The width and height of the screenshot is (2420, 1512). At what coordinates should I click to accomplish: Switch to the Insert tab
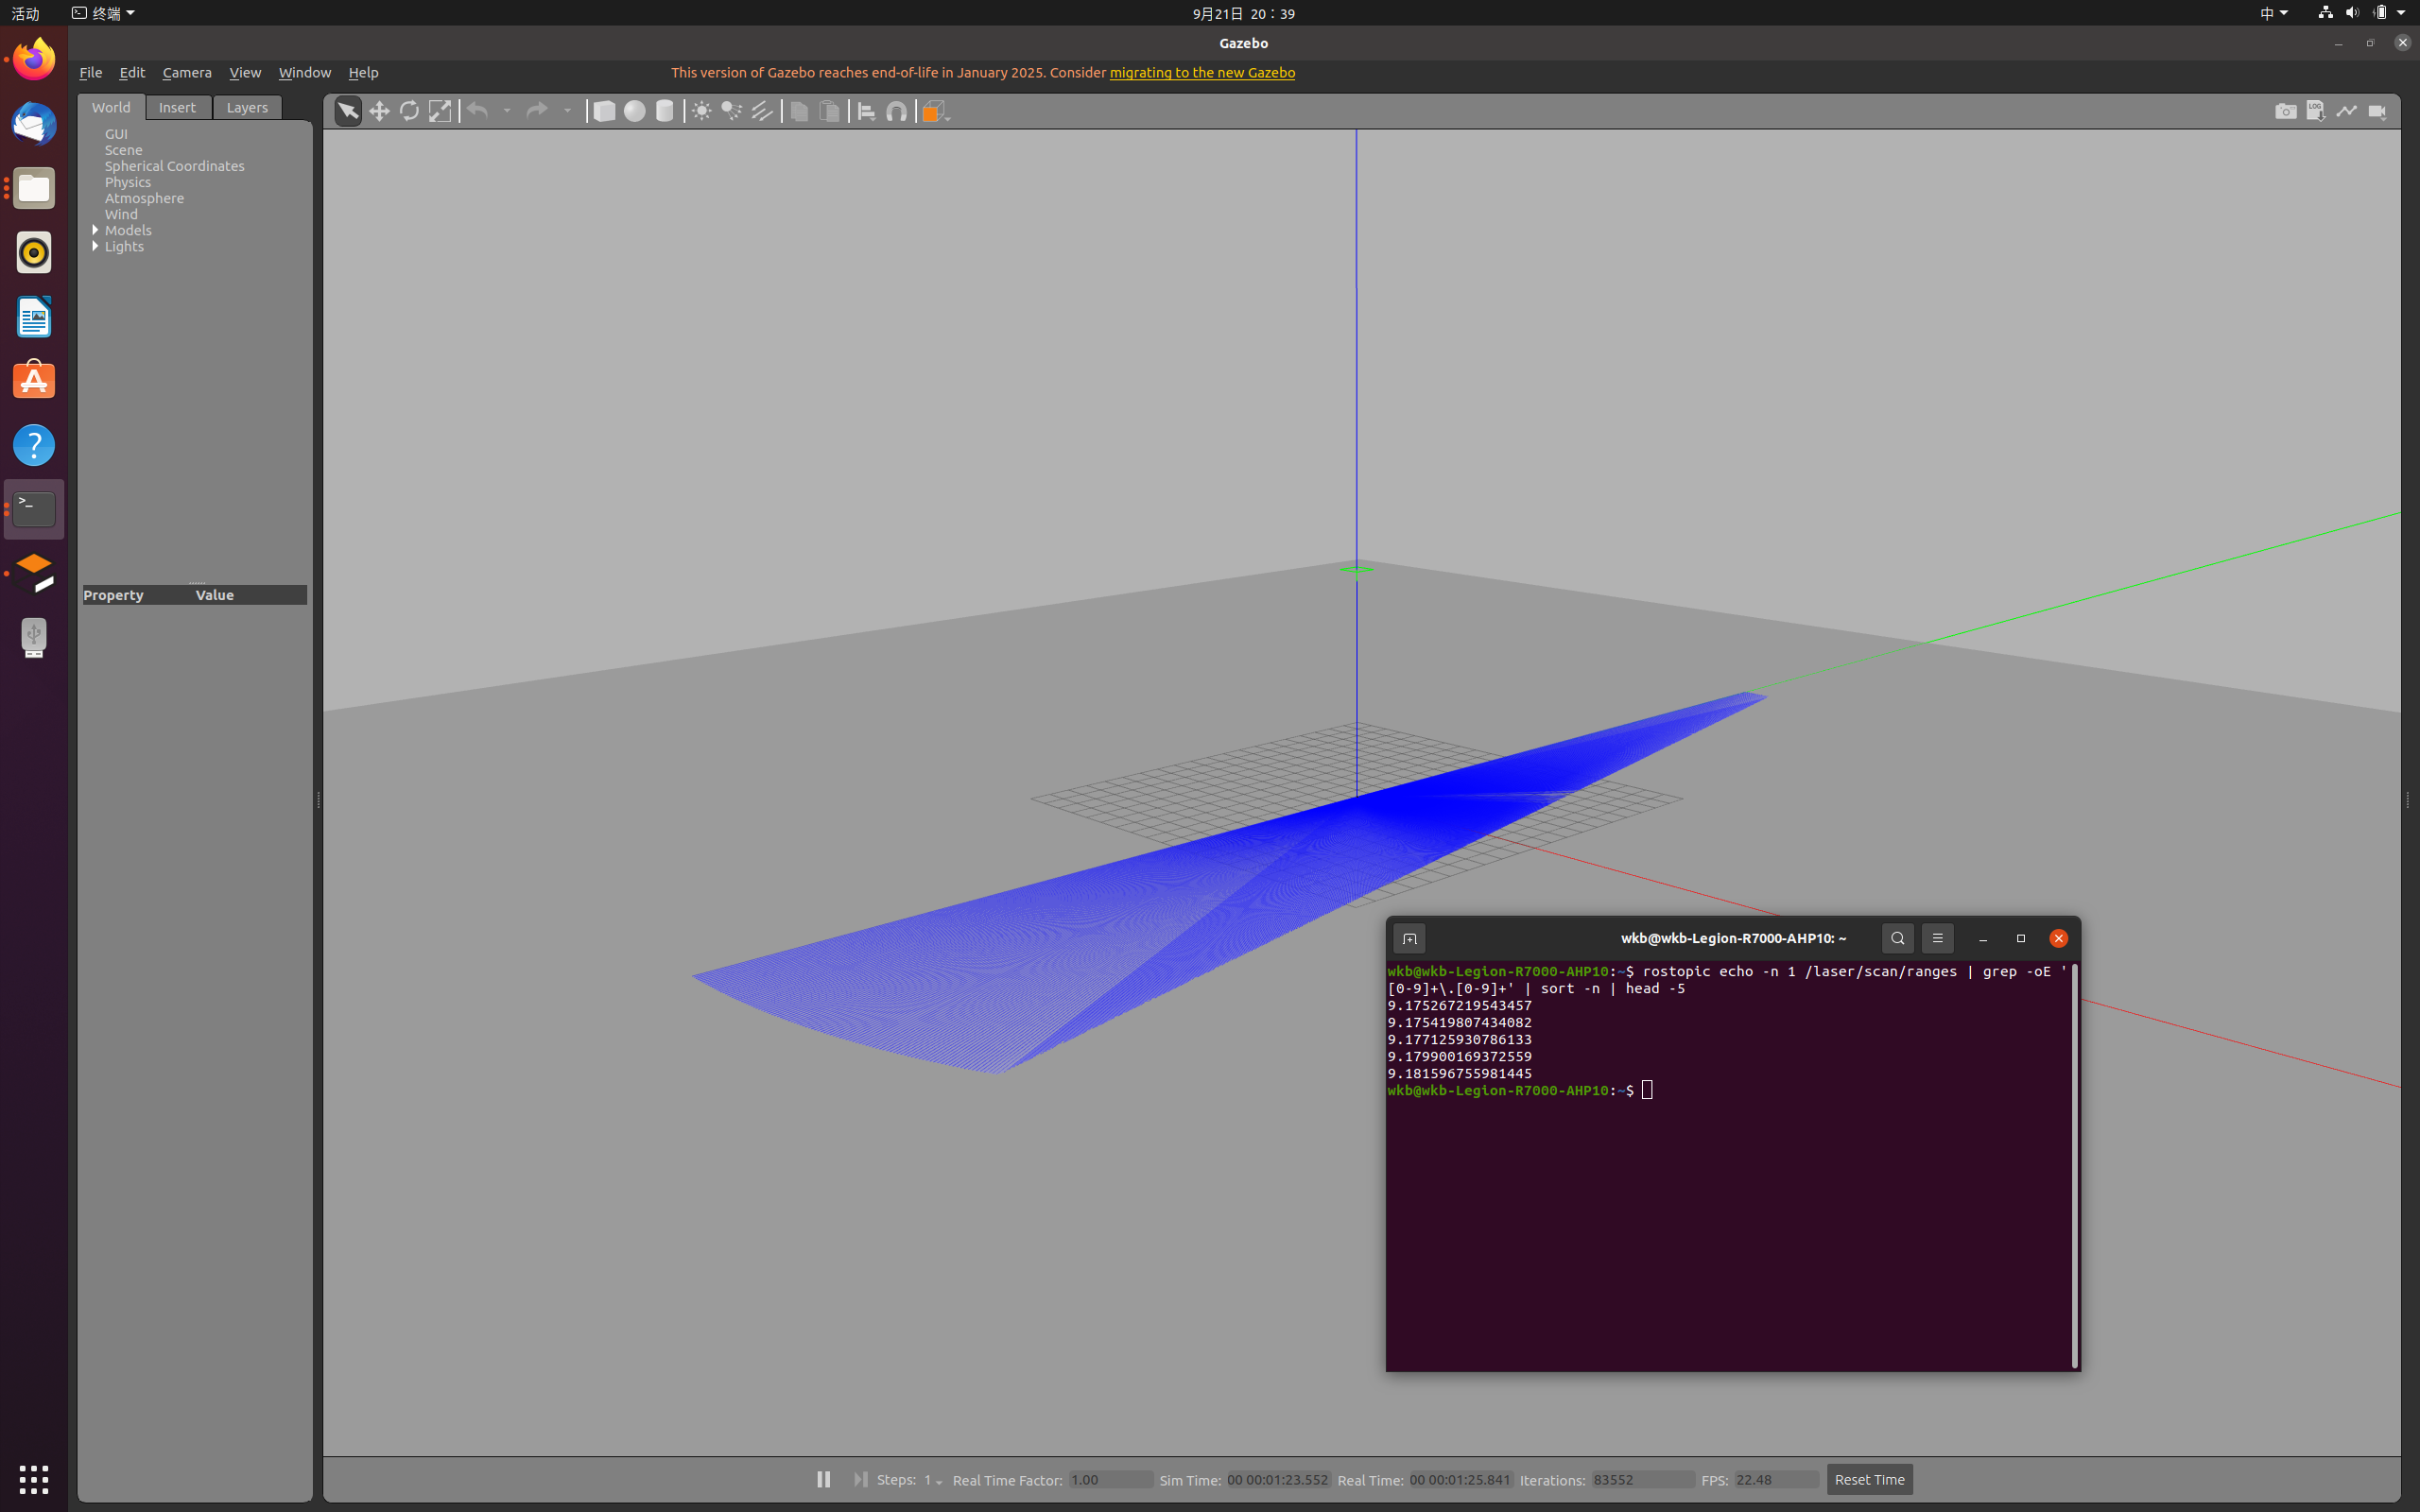pyautogui.click(x=178, y=107)
